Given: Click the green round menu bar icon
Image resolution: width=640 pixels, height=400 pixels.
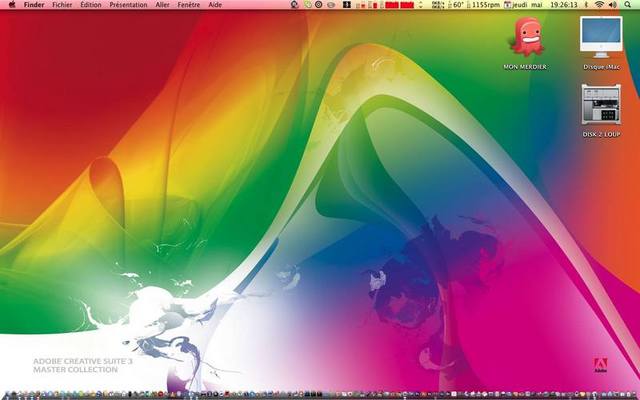Looking at the screenshot, I should 308,5.
